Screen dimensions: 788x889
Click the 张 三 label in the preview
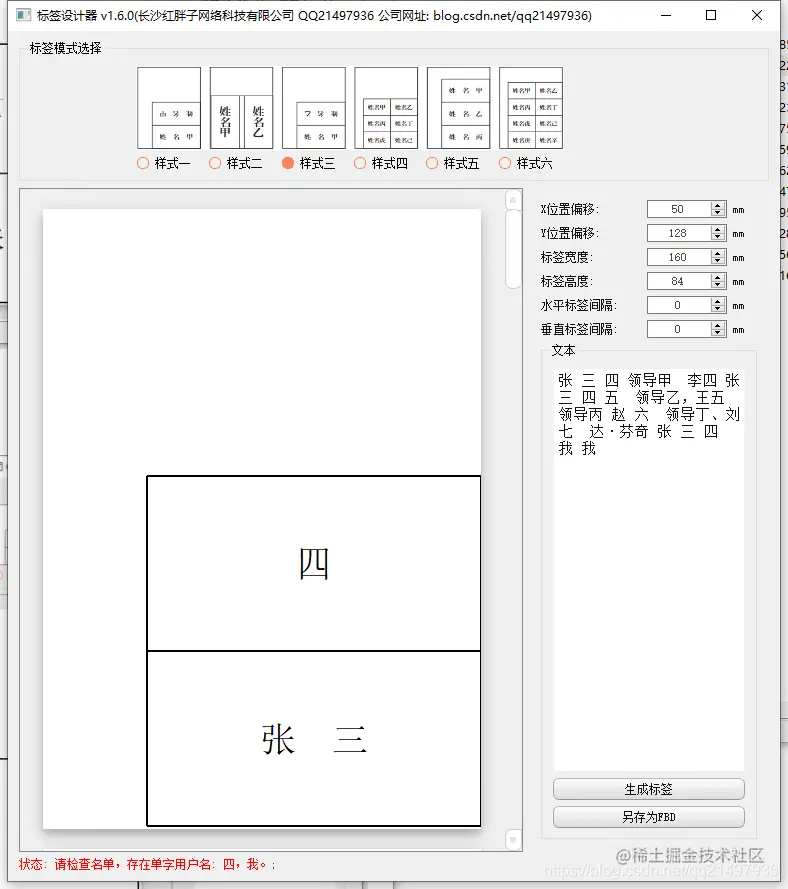[x=314, y=739]
